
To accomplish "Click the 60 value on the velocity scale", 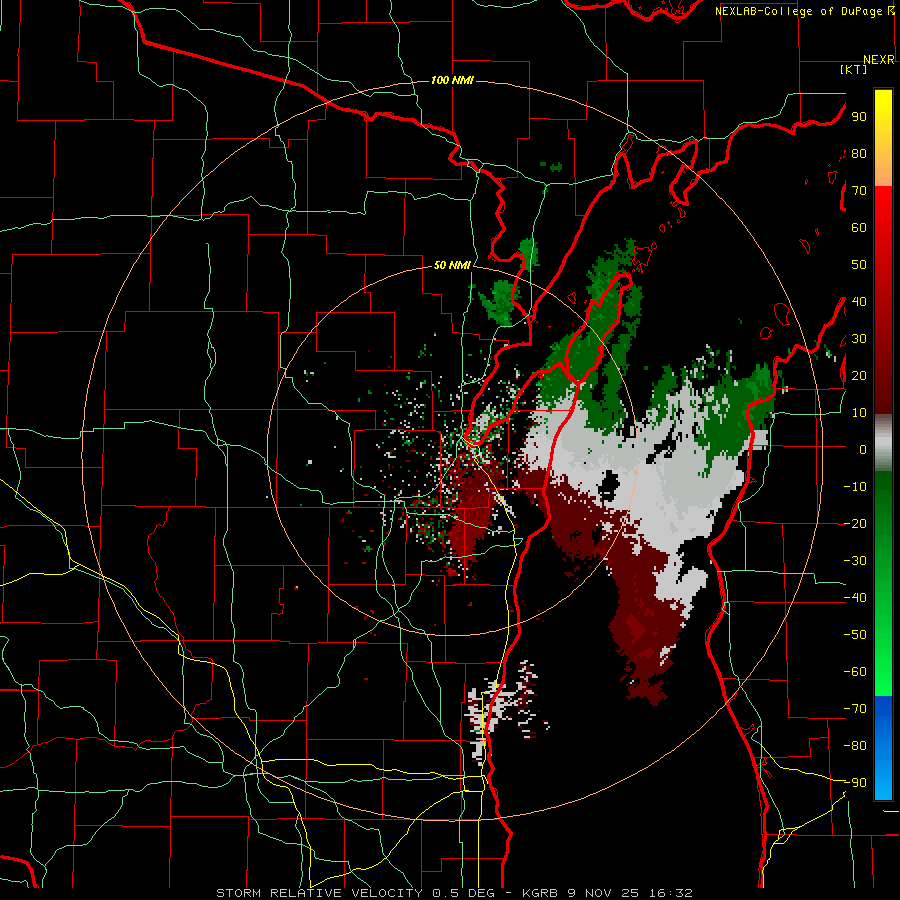I will (x=859, y=228).
